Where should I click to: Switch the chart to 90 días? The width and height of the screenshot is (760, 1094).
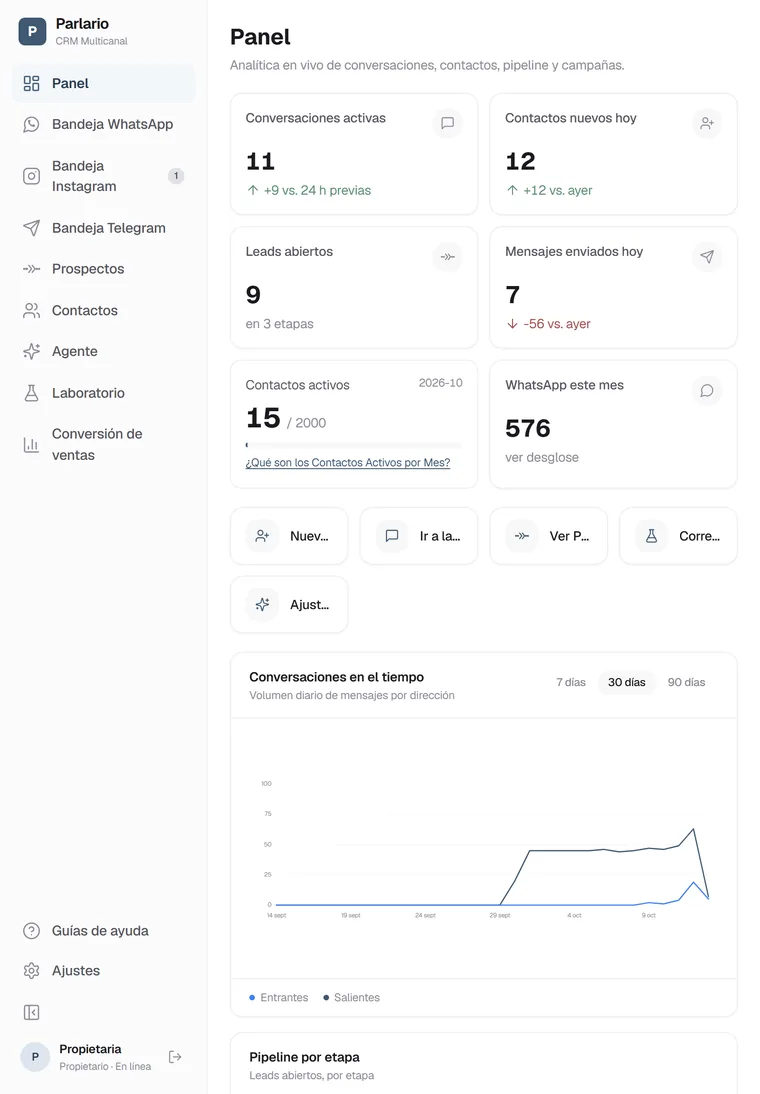(x=686, y=682)
